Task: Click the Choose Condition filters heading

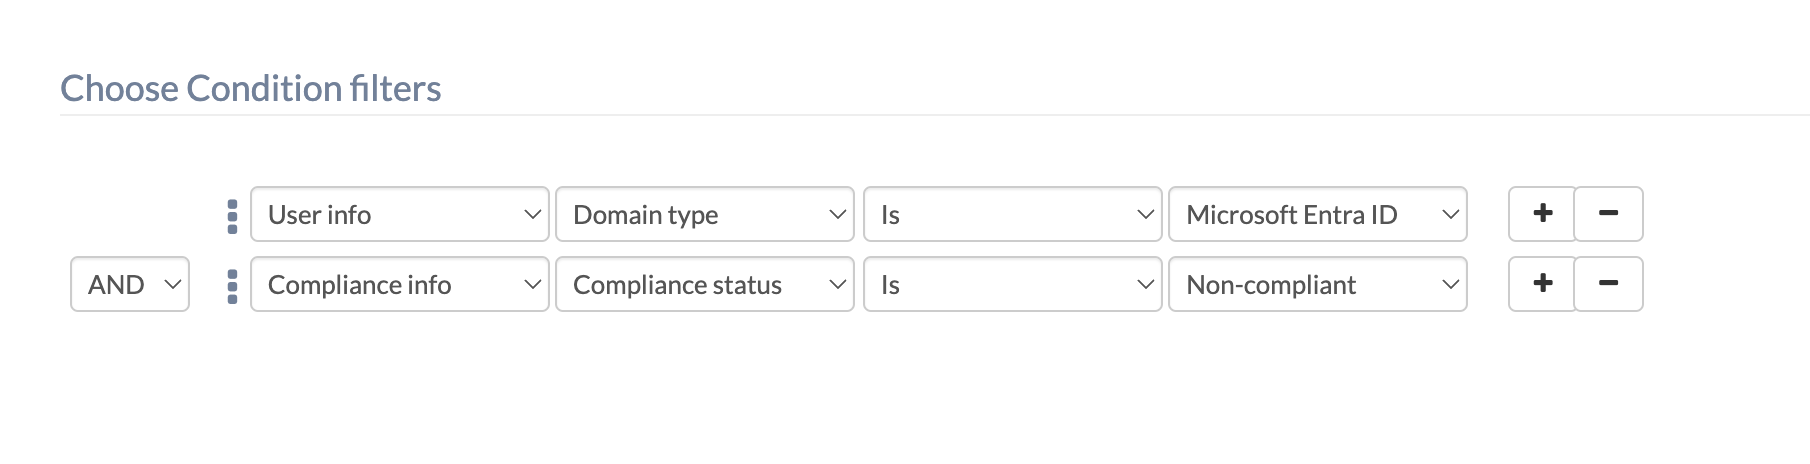Action: 251,89
